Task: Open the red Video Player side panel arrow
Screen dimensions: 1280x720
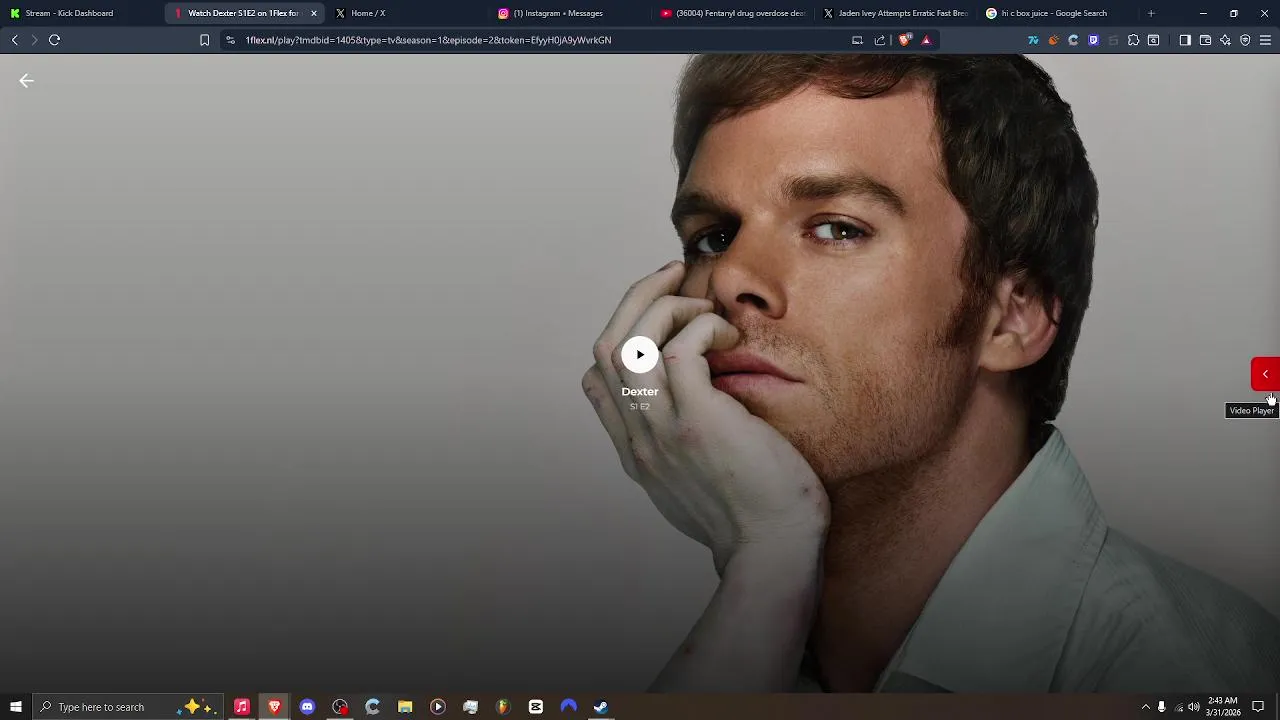Action: tap(1265, 374)
